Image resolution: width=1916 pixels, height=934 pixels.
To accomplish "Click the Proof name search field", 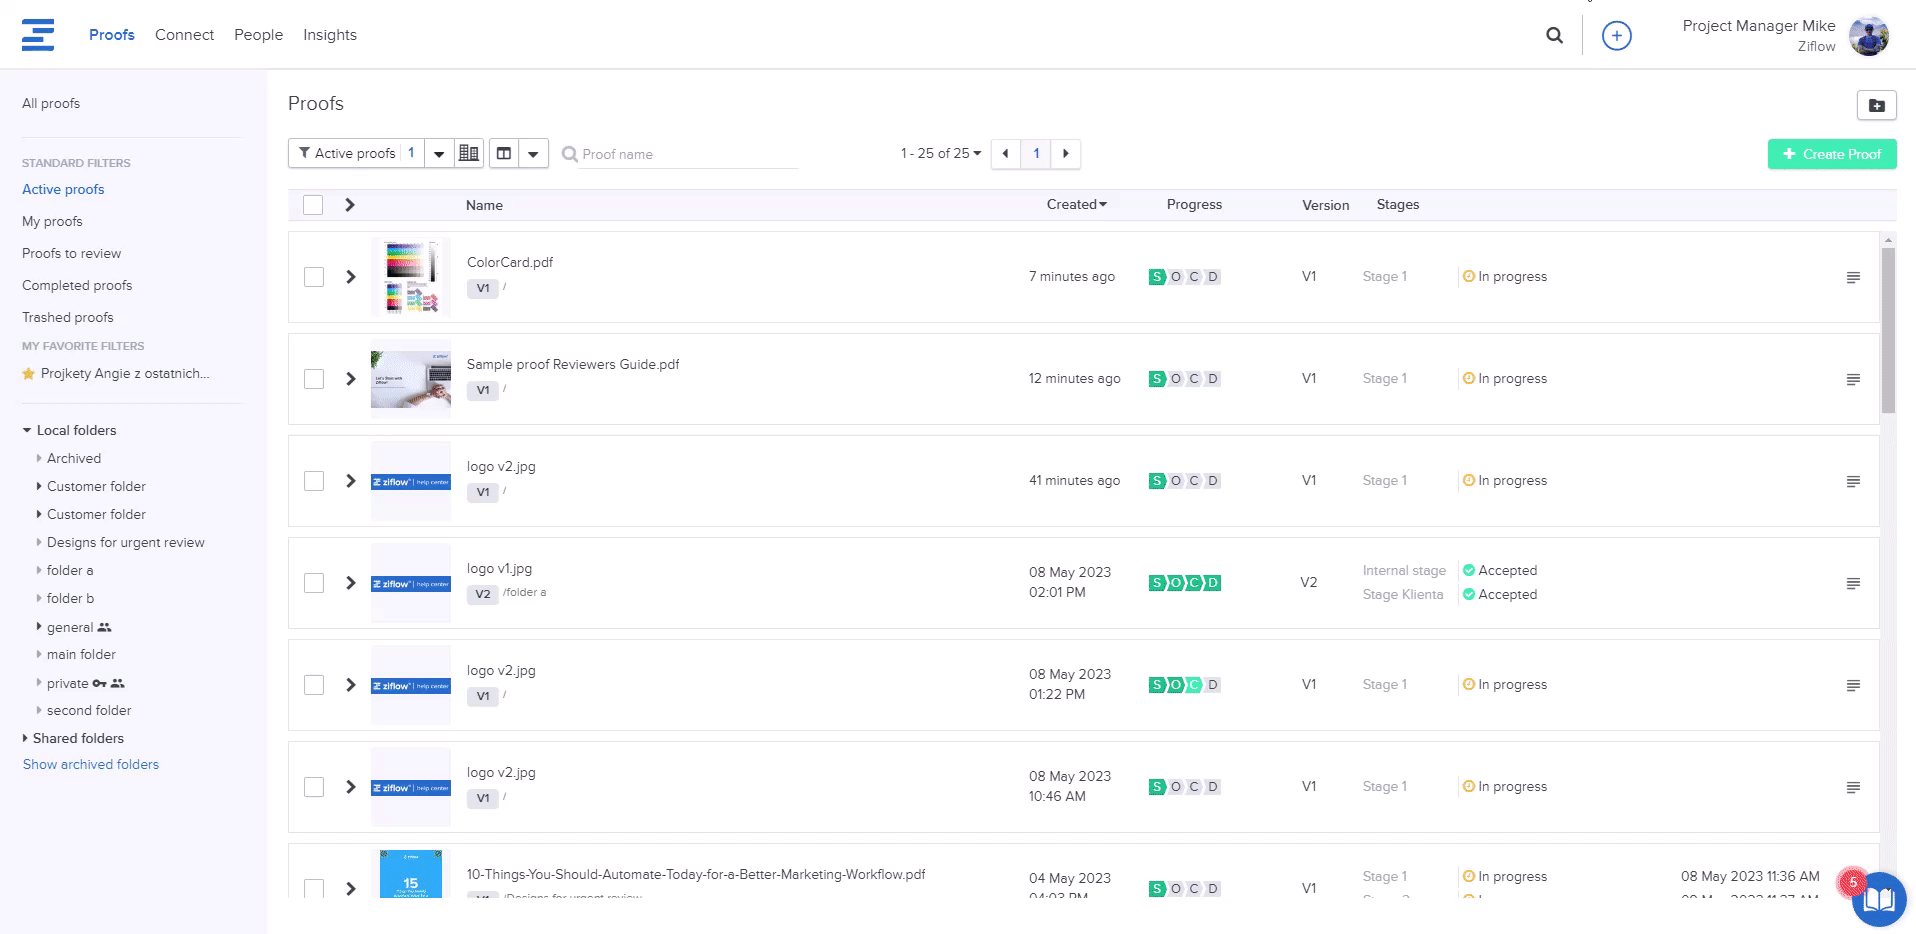I will point(688,154).
